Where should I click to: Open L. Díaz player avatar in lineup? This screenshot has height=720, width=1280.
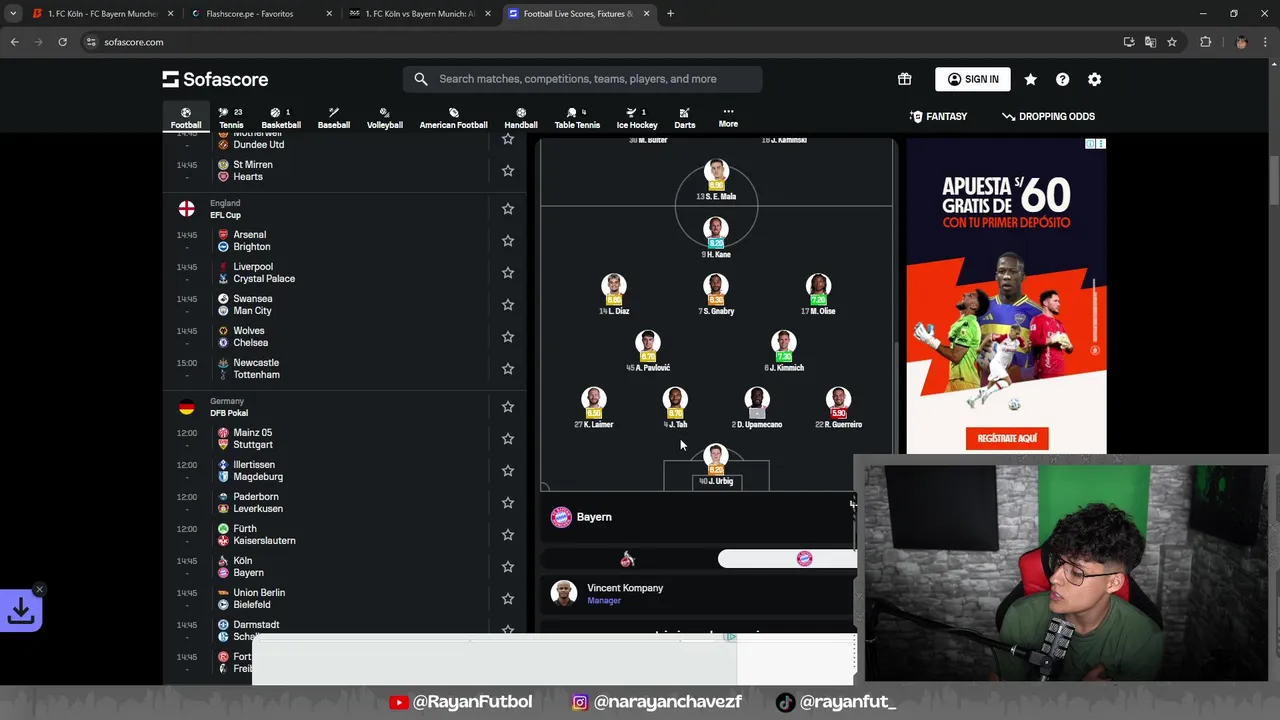(x=614, y=286)
